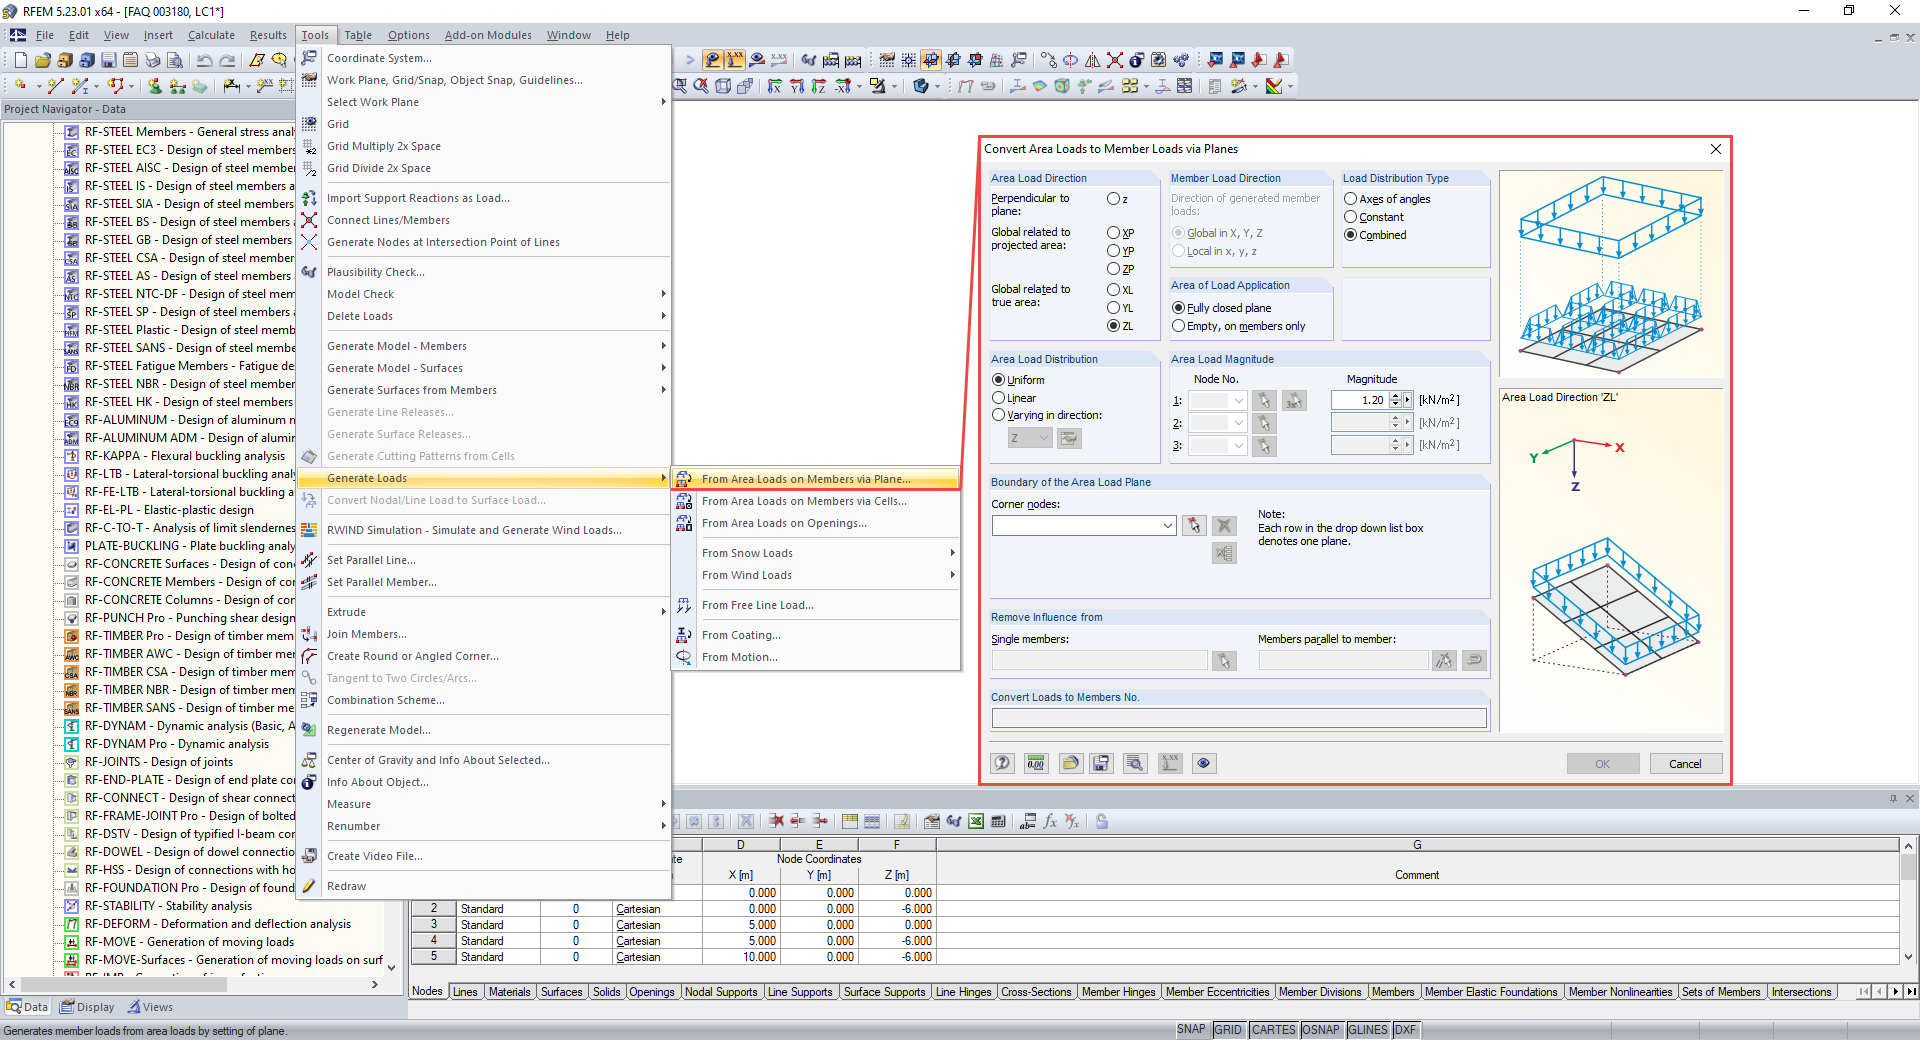Click the Cancel button in the dialog
The height and width of the screenshot is (1040, 1920).
(x=1686, y=763)
